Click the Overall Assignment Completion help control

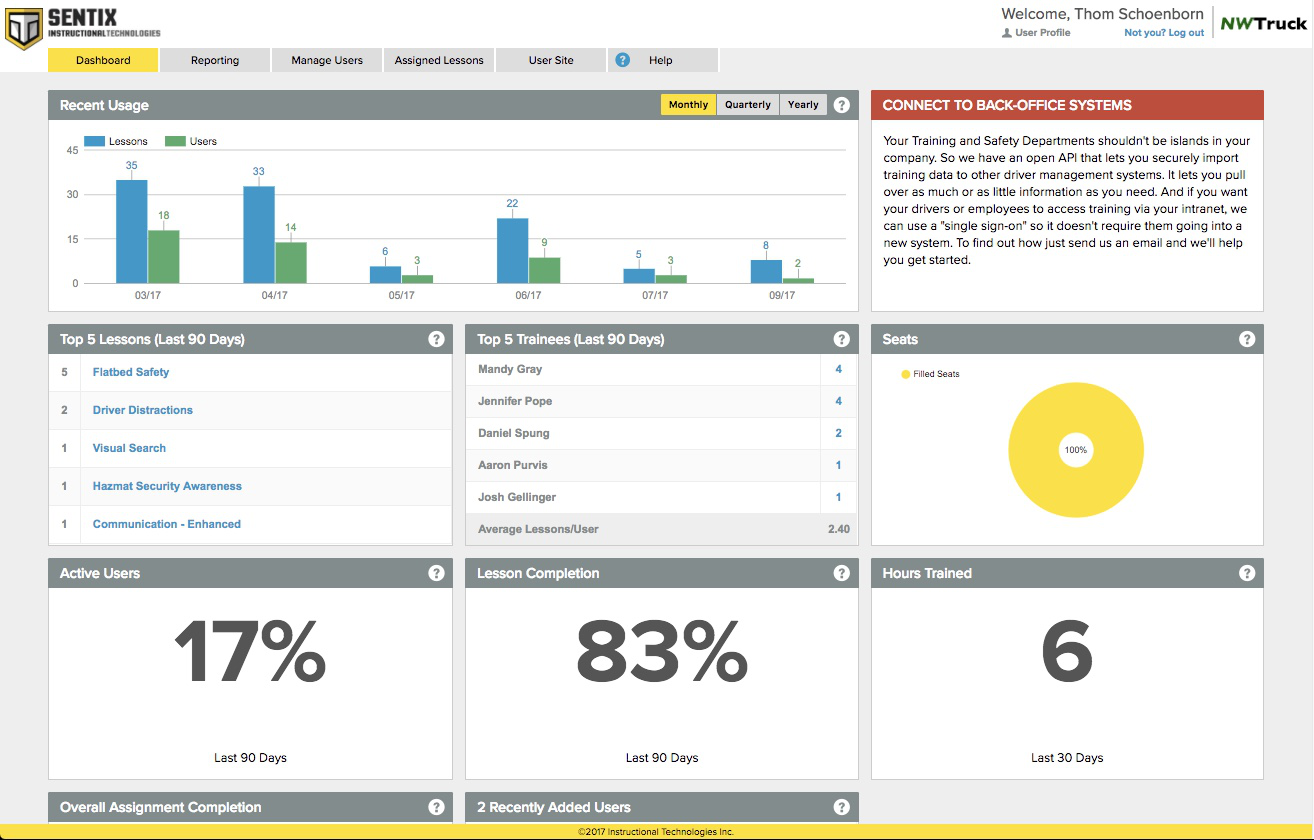tap(436, 807)
